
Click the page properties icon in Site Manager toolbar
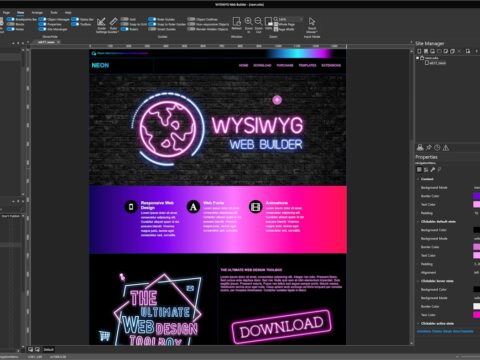[468, 51]
